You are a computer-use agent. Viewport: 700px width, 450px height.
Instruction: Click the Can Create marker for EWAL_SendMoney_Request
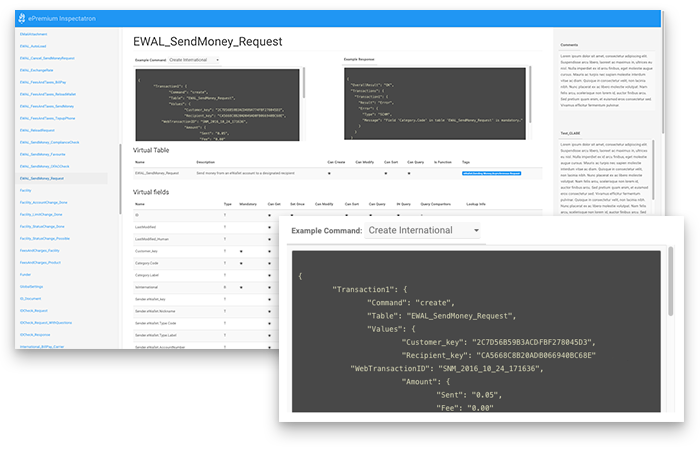click(329, 173)
